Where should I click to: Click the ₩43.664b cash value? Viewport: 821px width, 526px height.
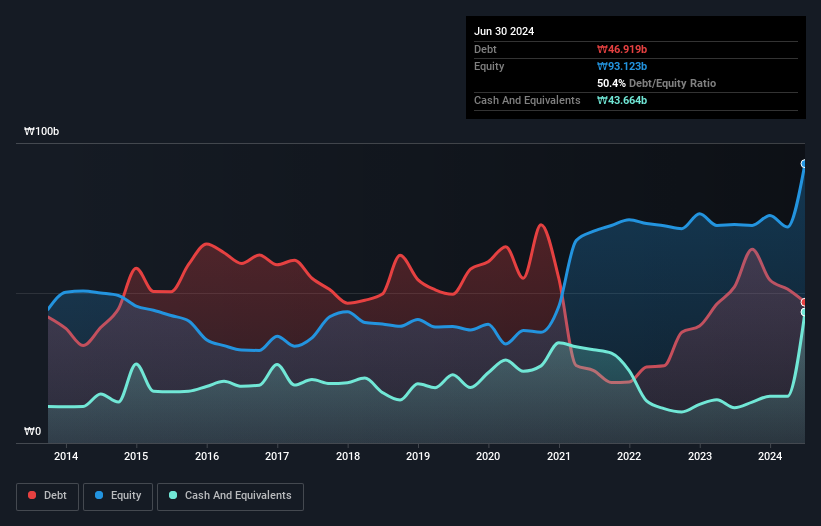622,100
